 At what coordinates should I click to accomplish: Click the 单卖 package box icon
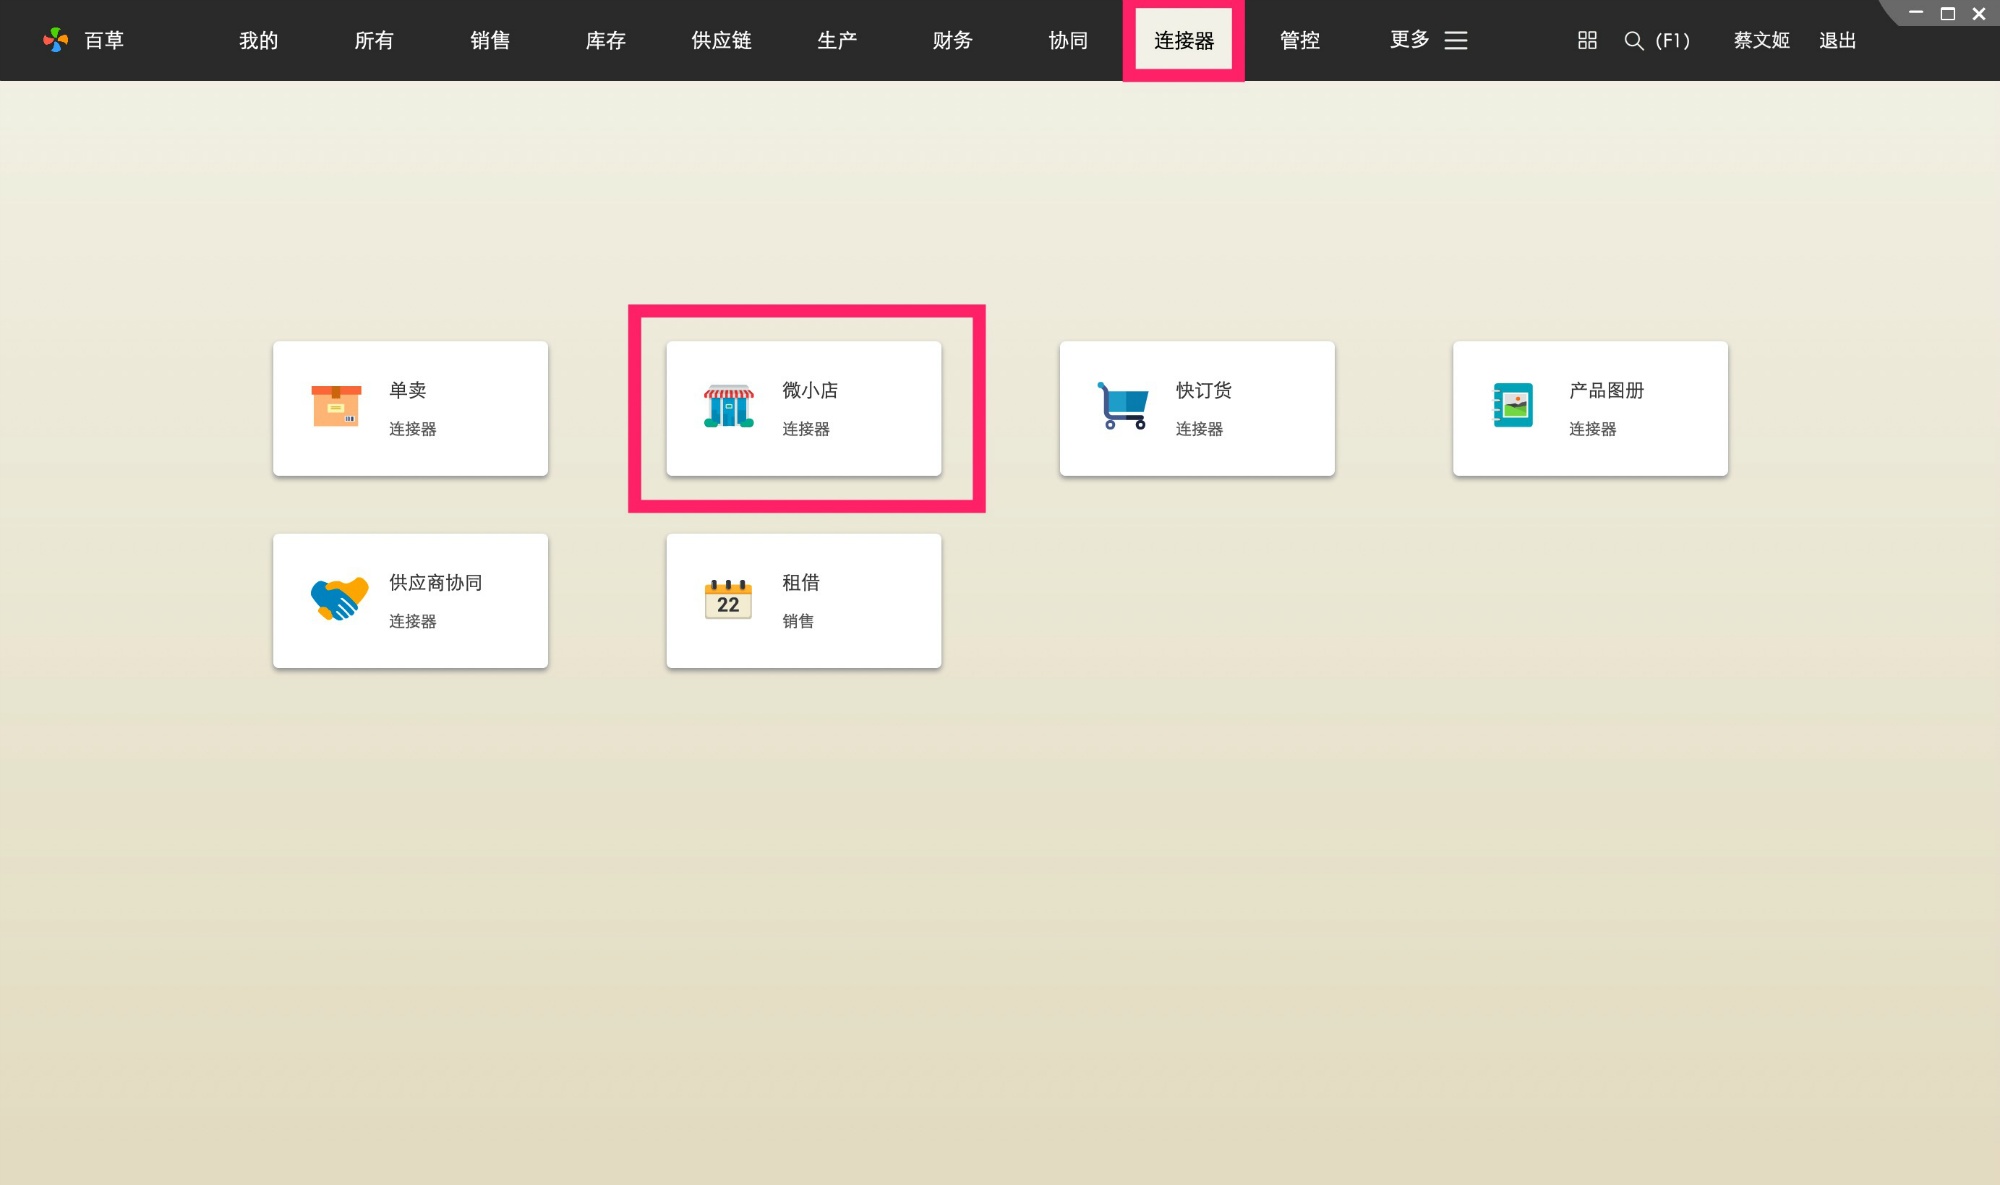(336, 406)
